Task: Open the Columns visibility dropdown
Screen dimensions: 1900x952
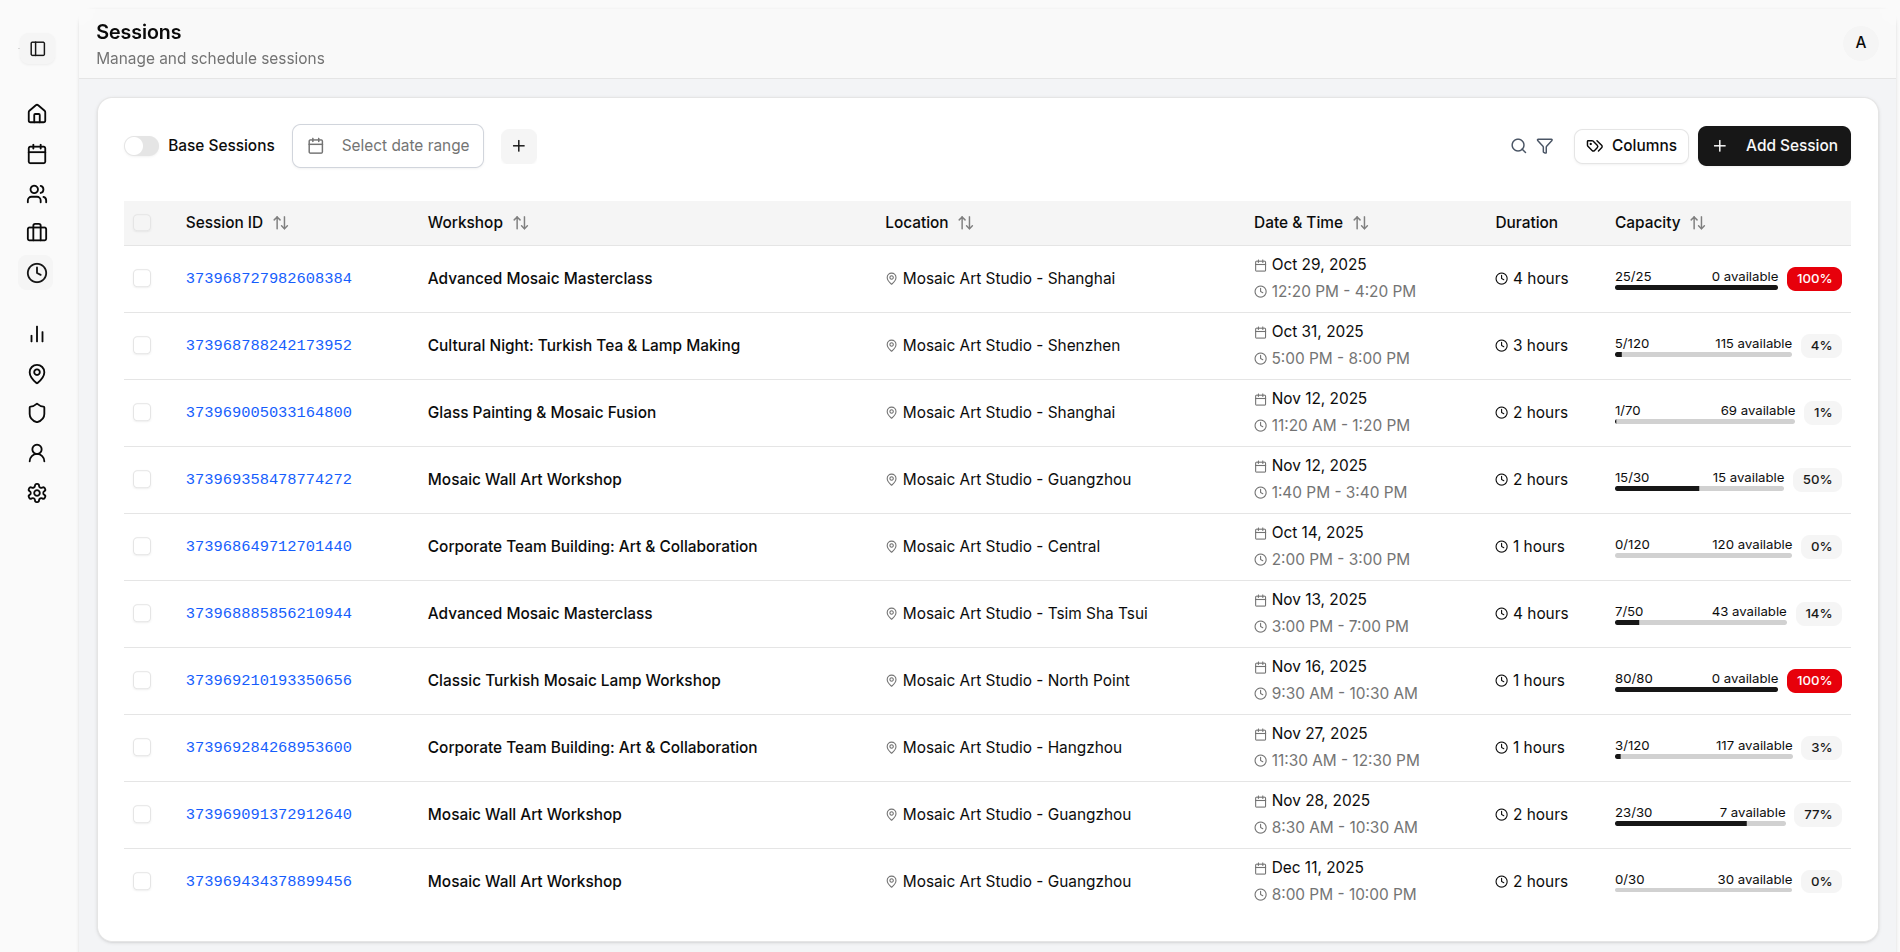Action: pyautogui.click(x=1631, y=146)
